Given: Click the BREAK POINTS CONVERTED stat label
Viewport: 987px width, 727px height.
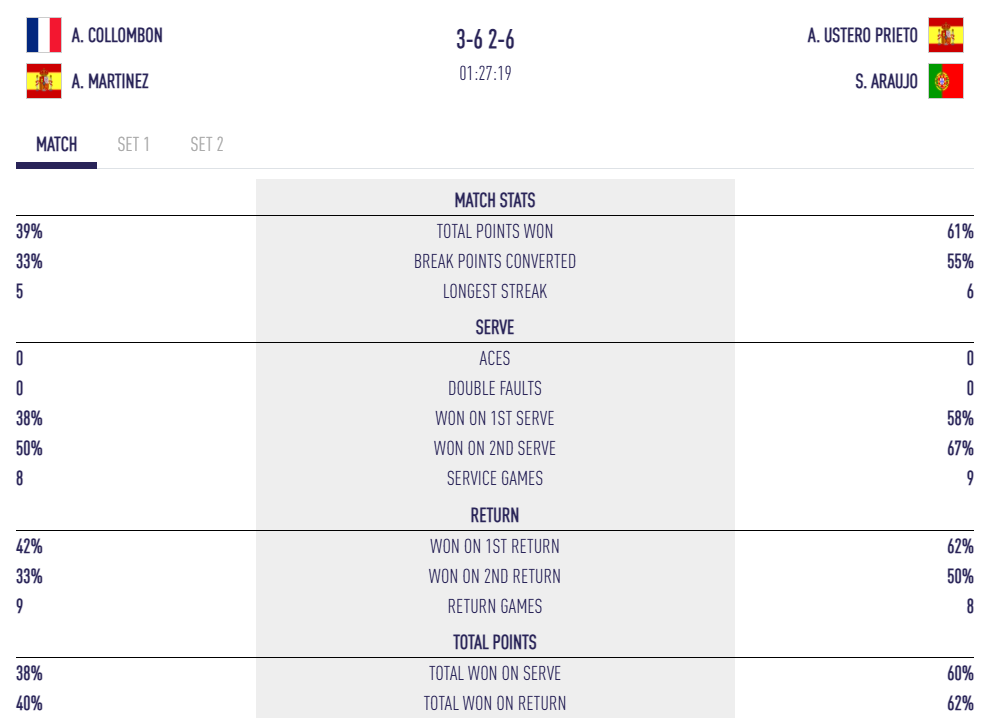Looking at the screenshot, I should click(x=495, y=261).
